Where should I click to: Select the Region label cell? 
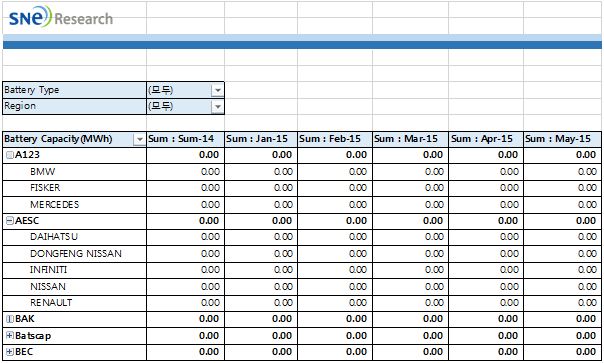[x=75, y=106]
